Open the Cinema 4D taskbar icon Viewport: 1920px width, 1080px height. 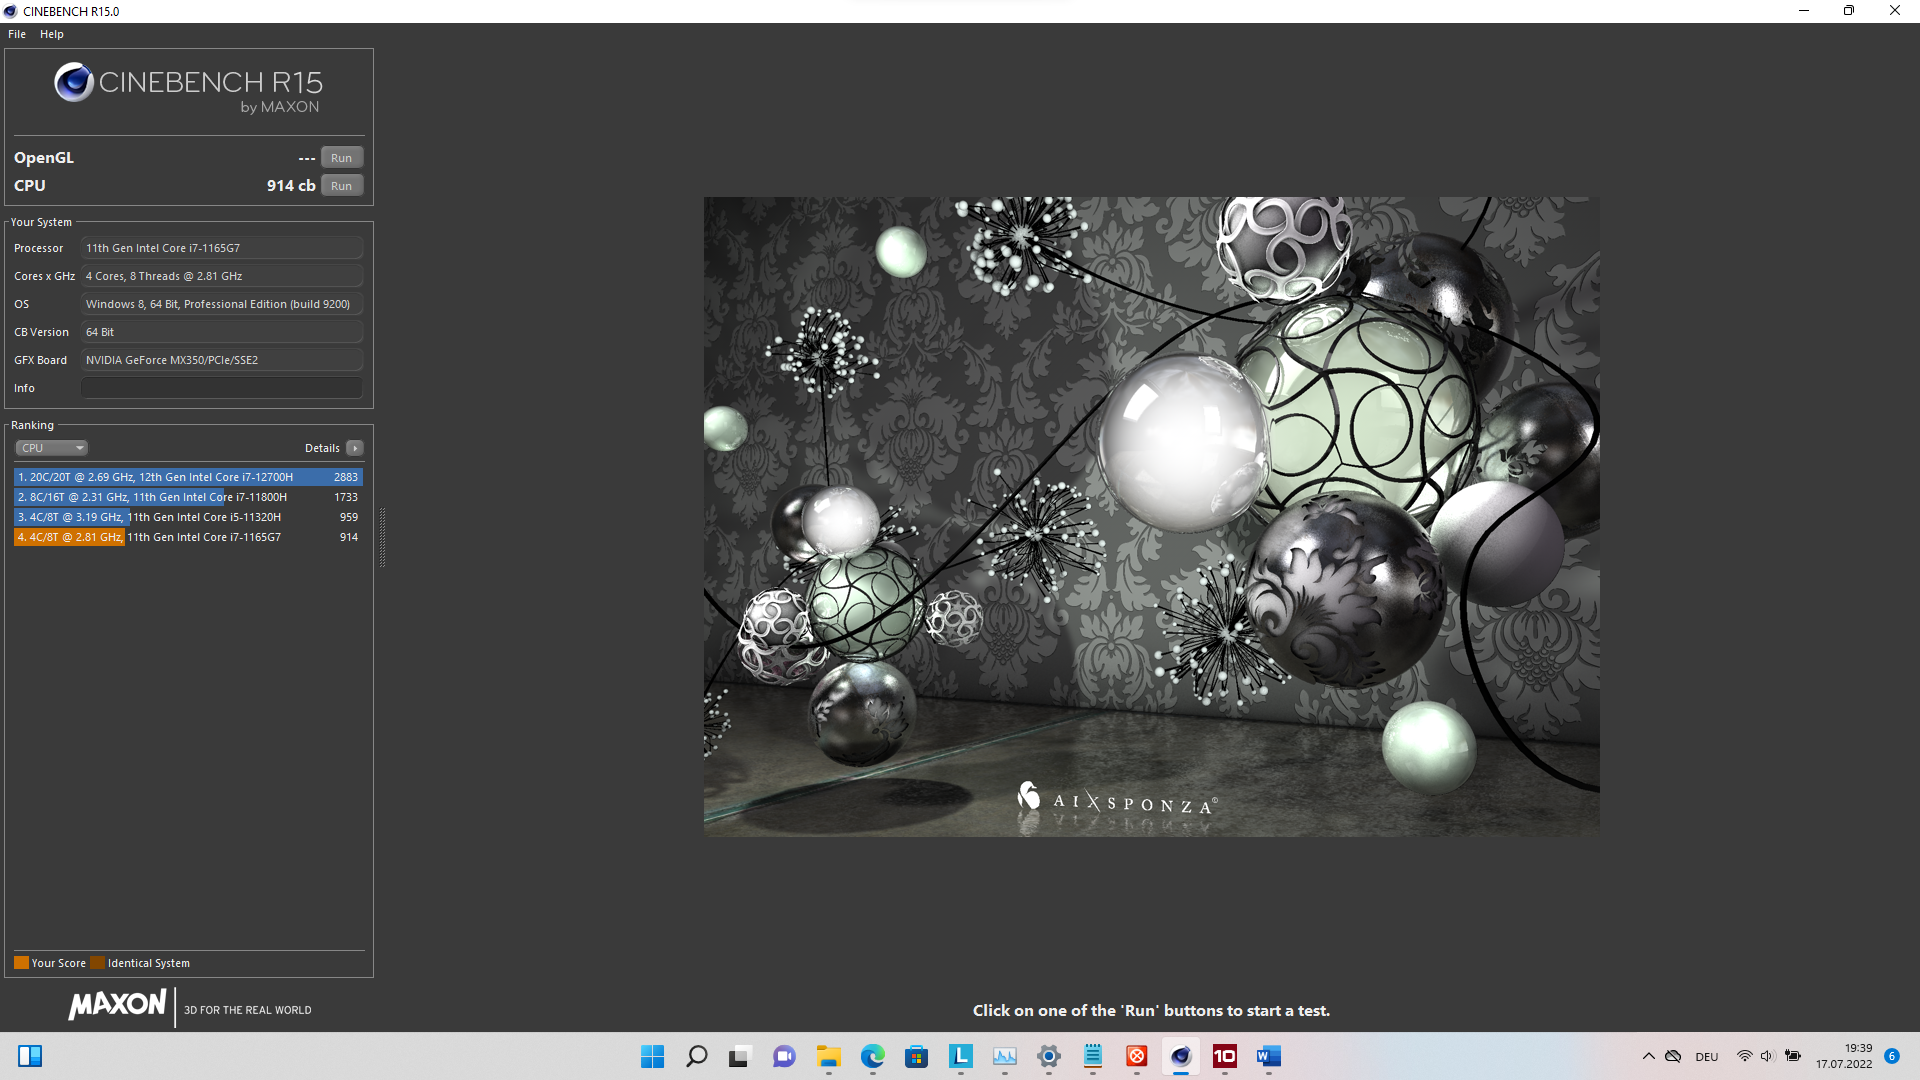click(1181, 1056)
